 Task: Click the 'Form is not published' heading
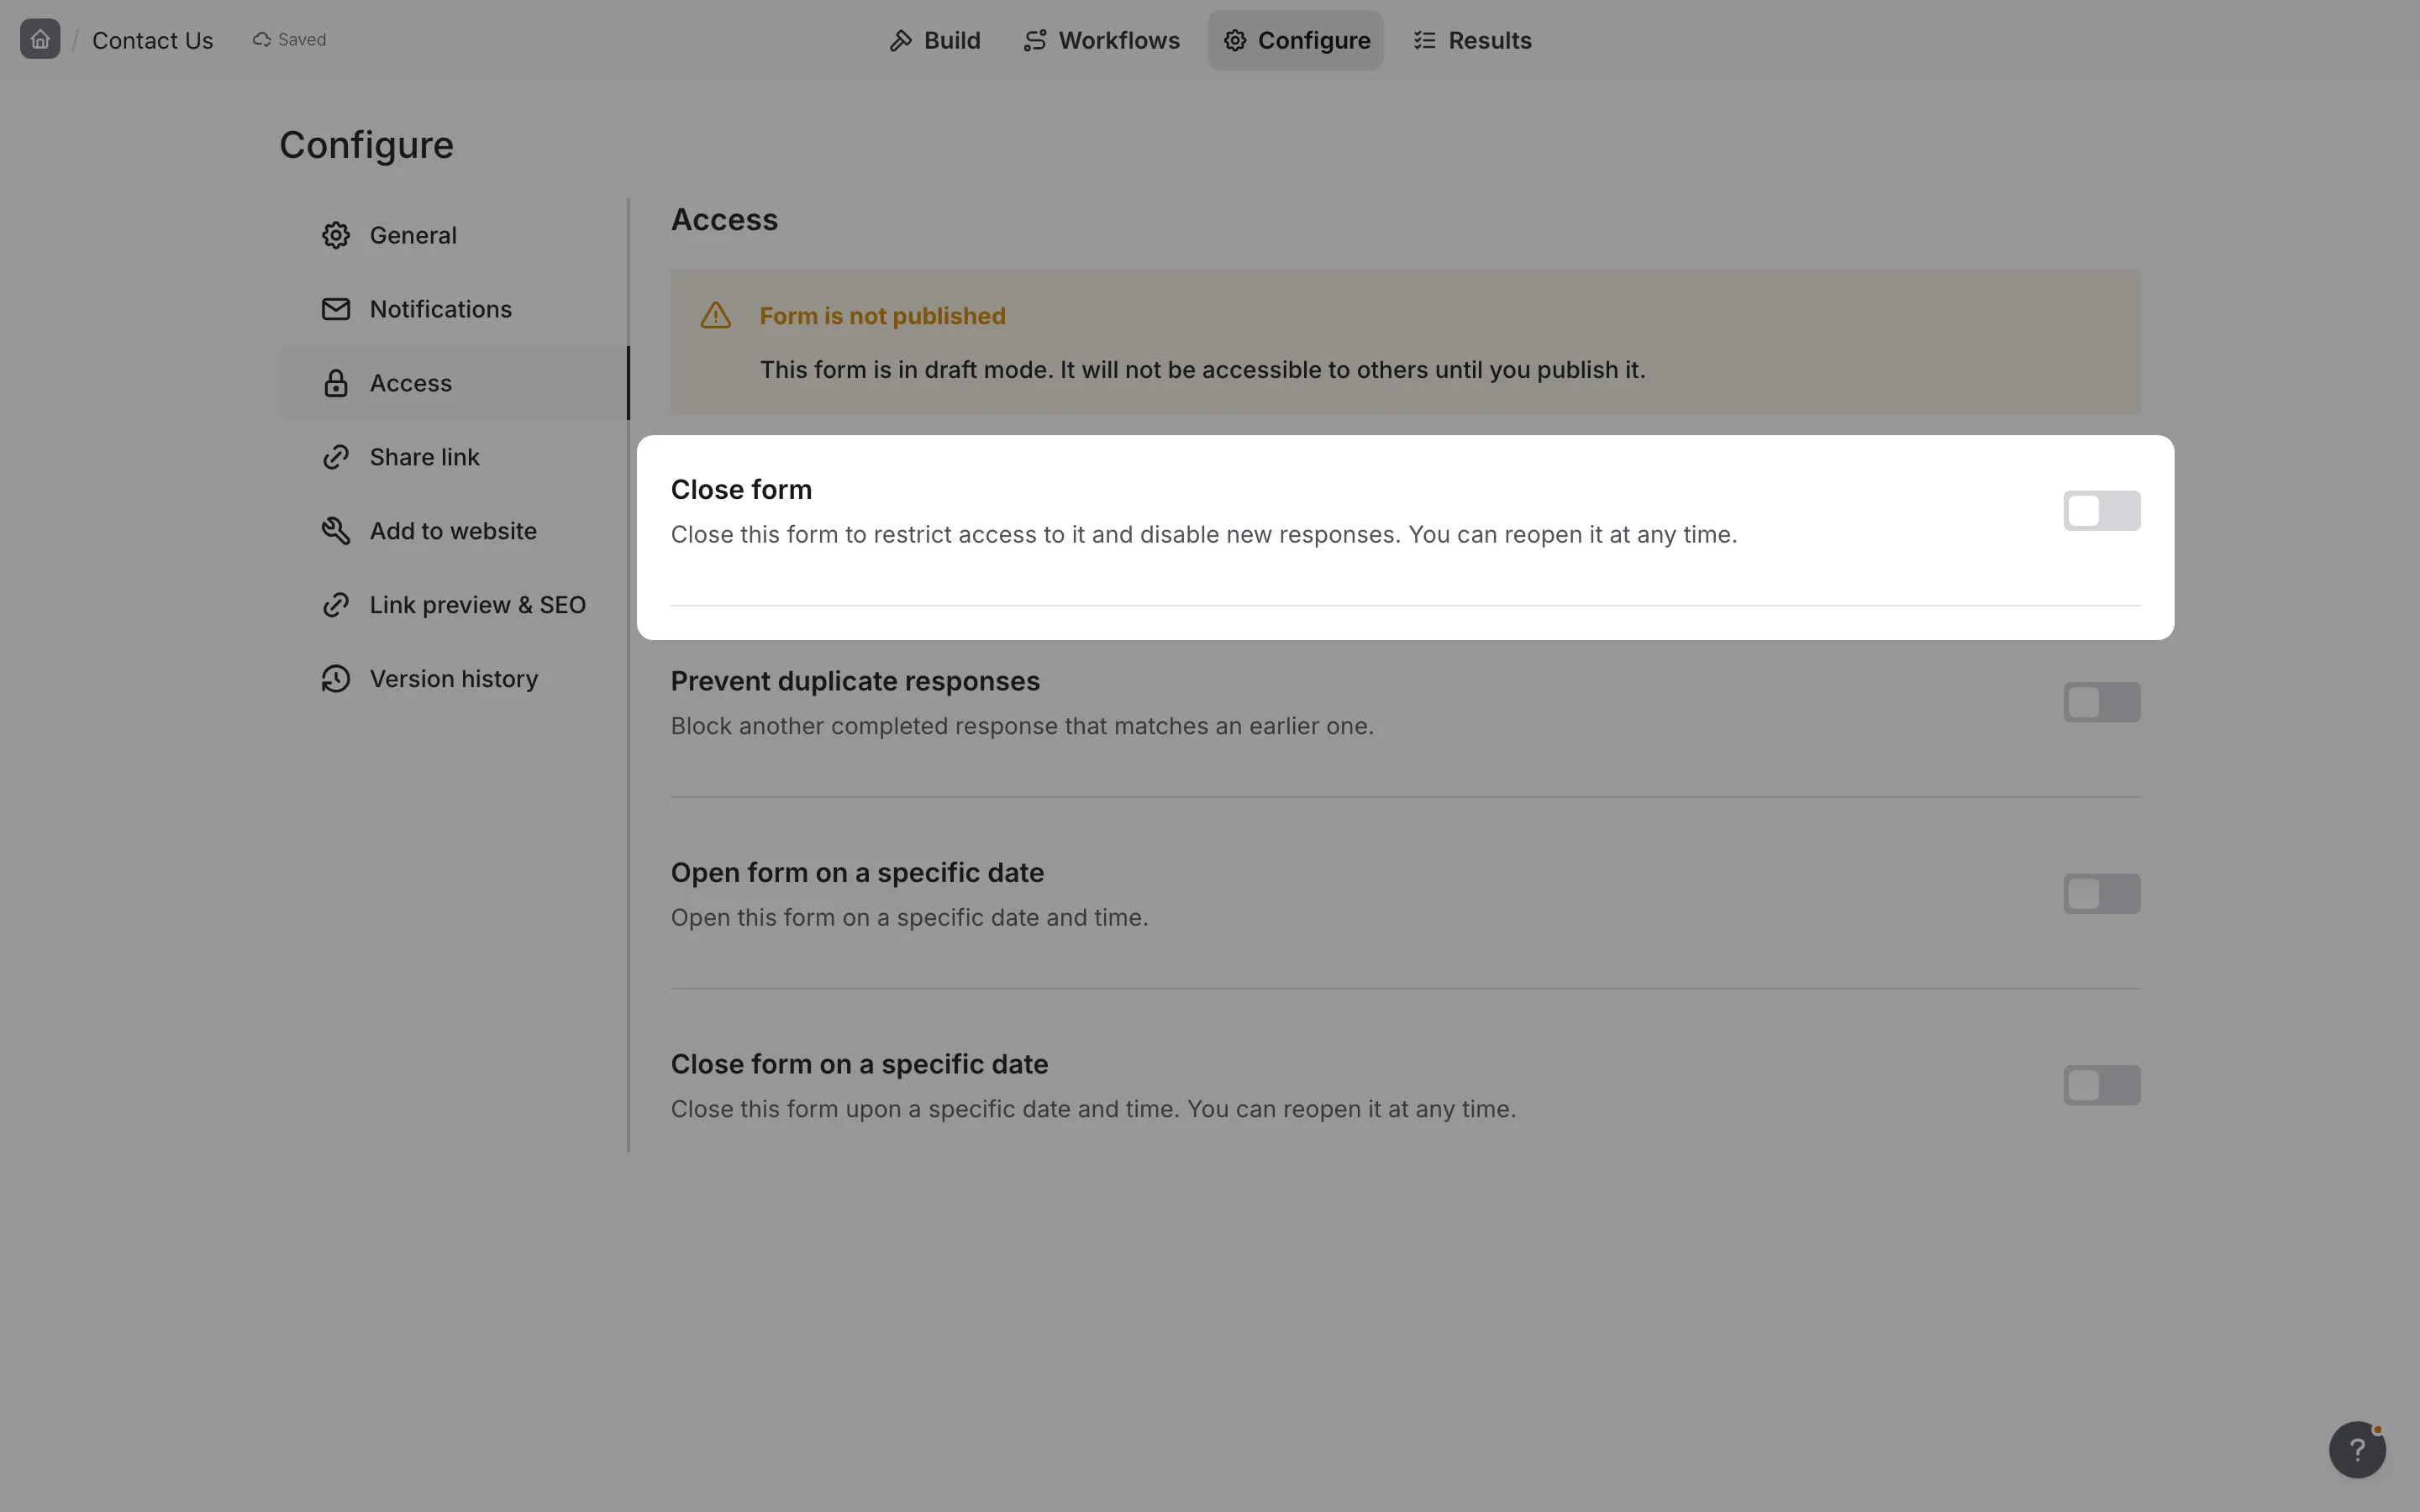click(882, 316)
